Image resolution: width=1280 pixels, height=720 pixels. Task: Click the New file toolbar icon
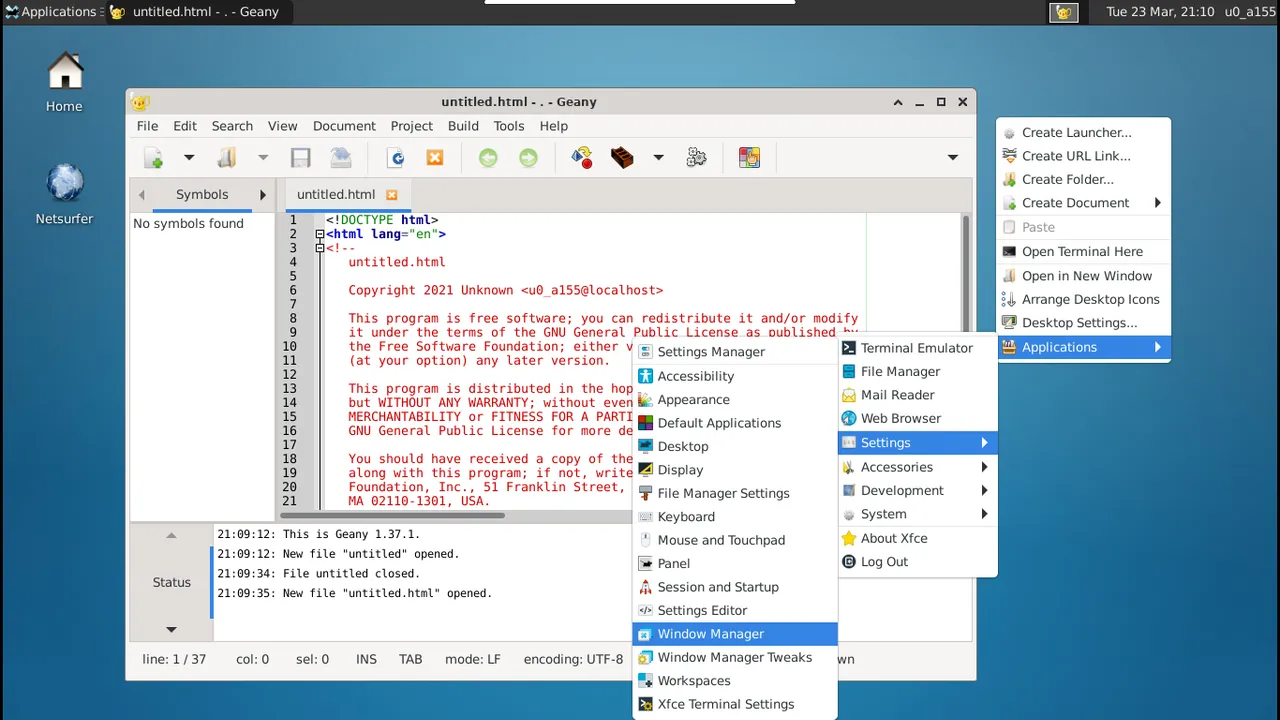click(x=153, y=158)
